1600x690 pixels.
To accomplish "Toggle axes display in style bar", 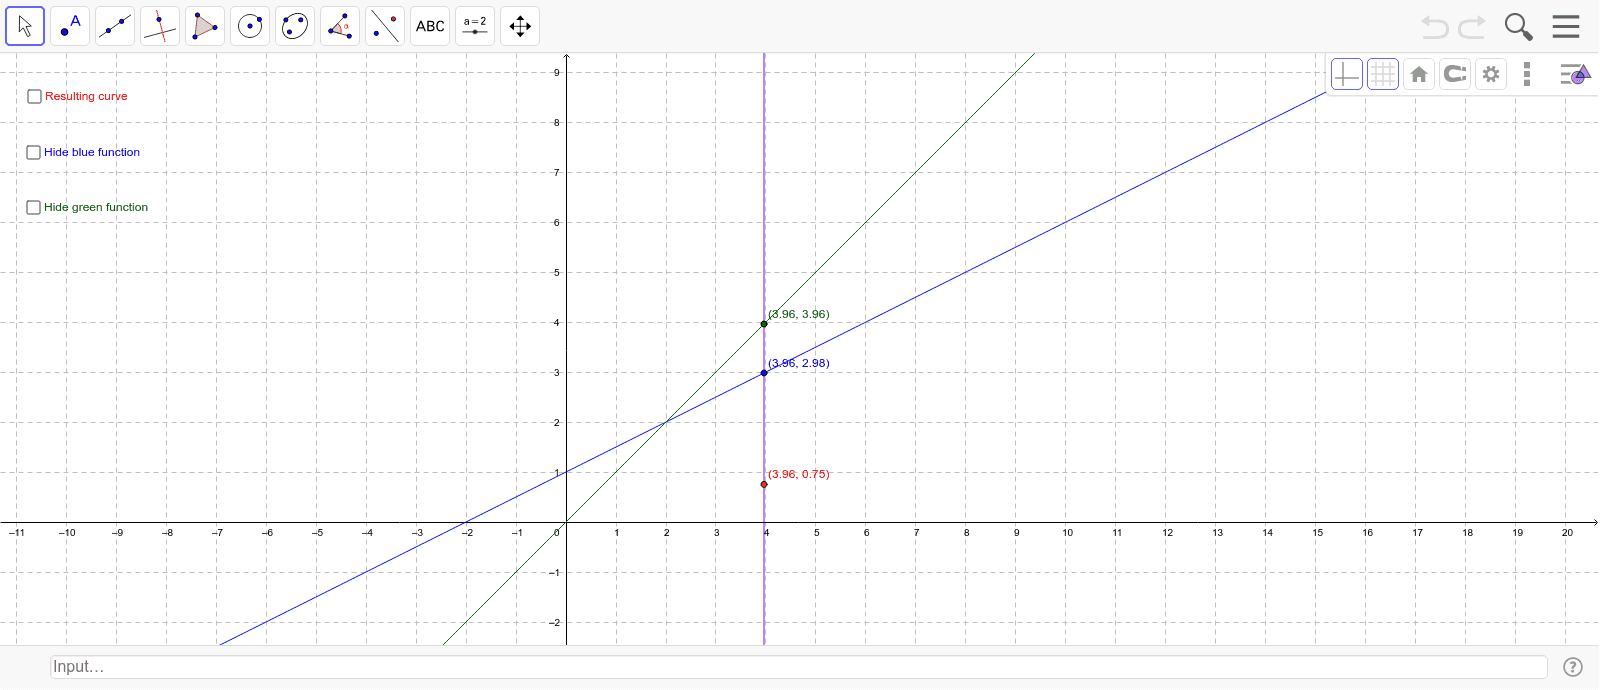I will coord(1347,74).
